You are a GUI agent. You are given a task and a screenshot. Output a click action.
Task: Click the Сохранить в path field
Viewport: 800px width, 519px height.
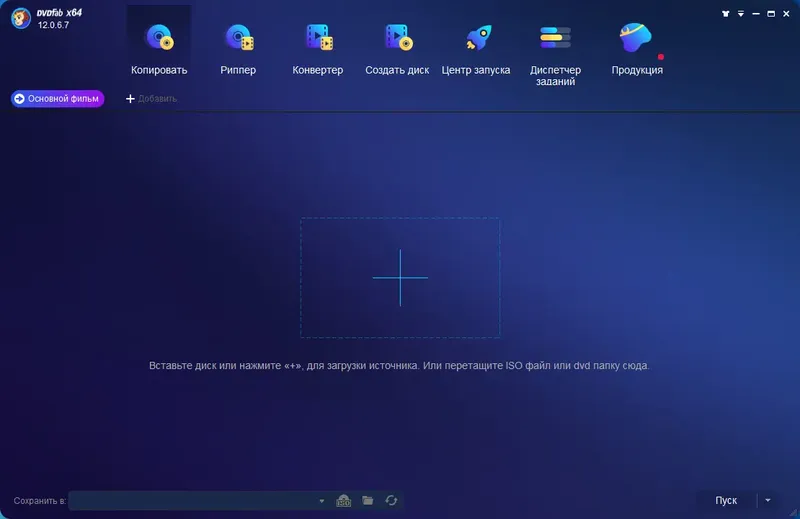[193, 501]
